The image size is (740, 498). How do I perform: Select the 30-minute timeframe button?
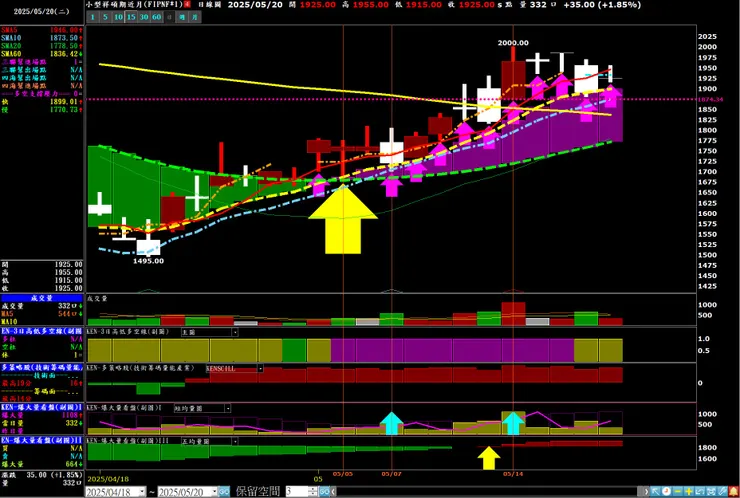click(x=144, y=17)
